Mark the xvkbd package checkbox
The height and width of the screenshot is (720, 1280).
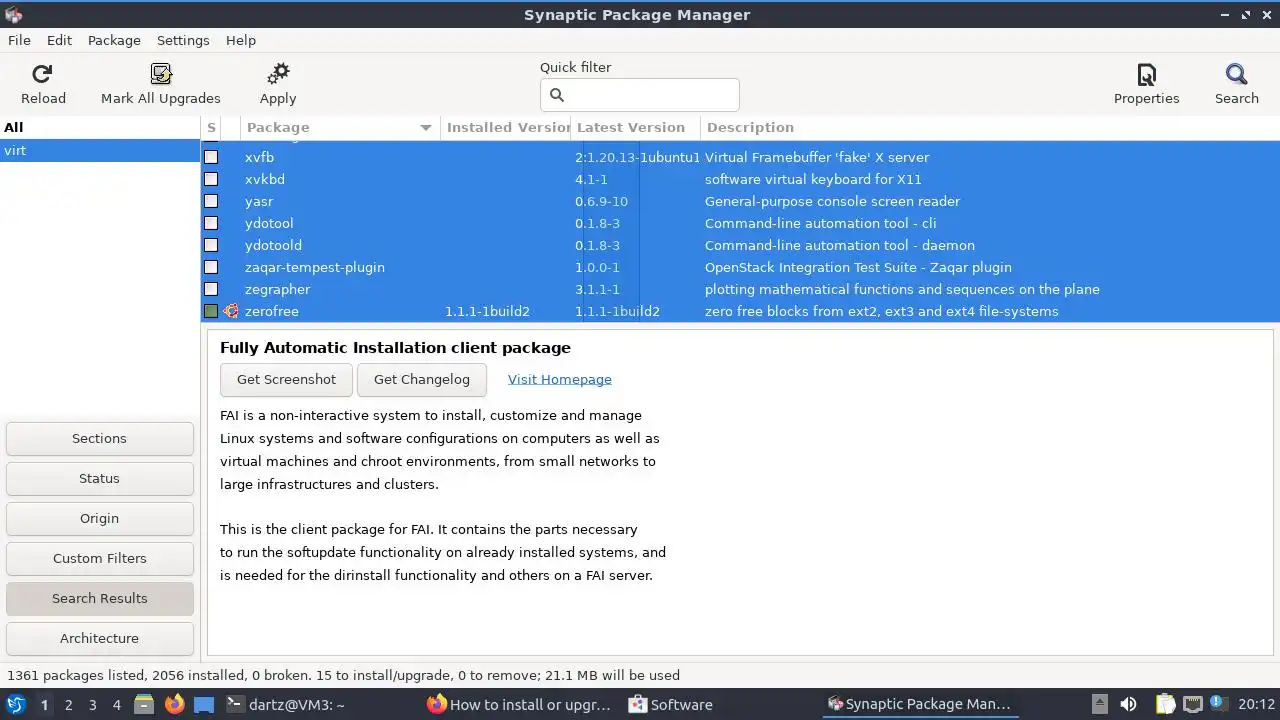point(211,179)
